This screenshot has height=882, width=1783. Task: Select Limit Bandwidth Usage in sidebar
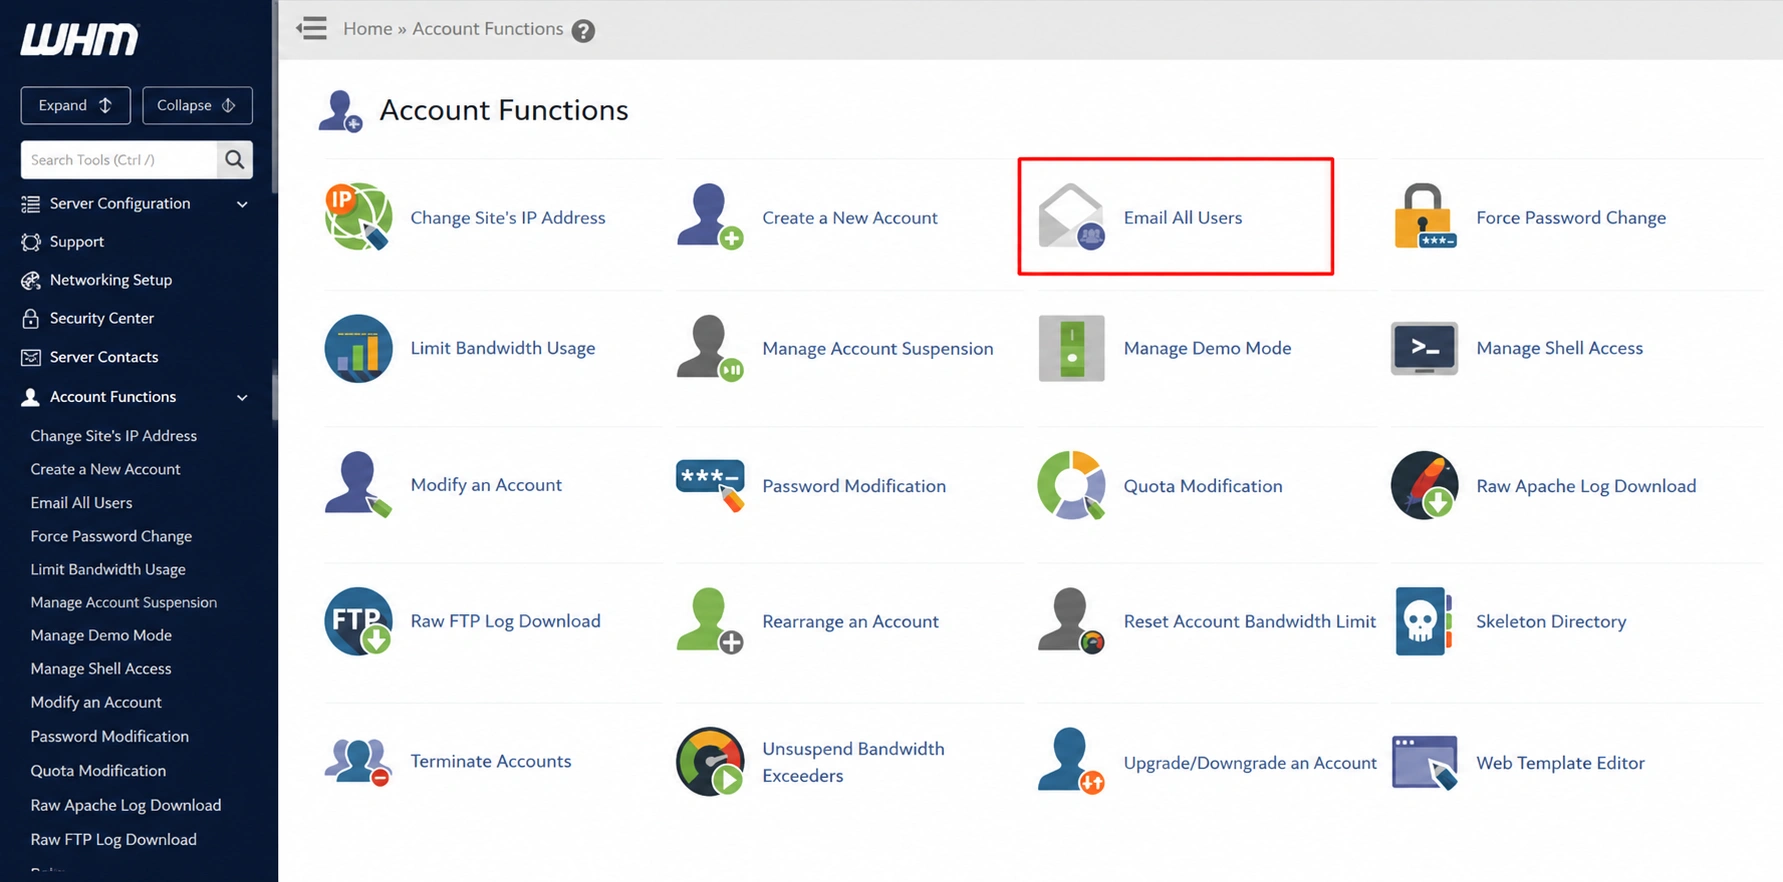(108, 569)
